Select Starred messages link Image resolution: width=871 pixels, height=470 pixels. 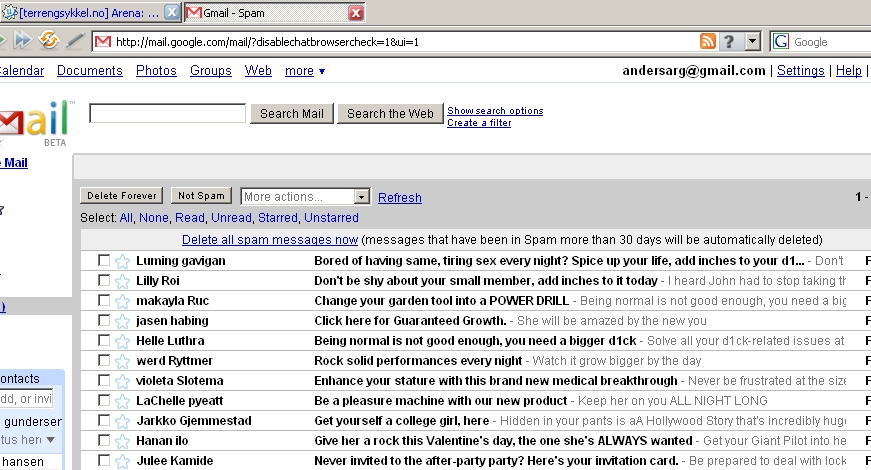click(x=278, y=218)
